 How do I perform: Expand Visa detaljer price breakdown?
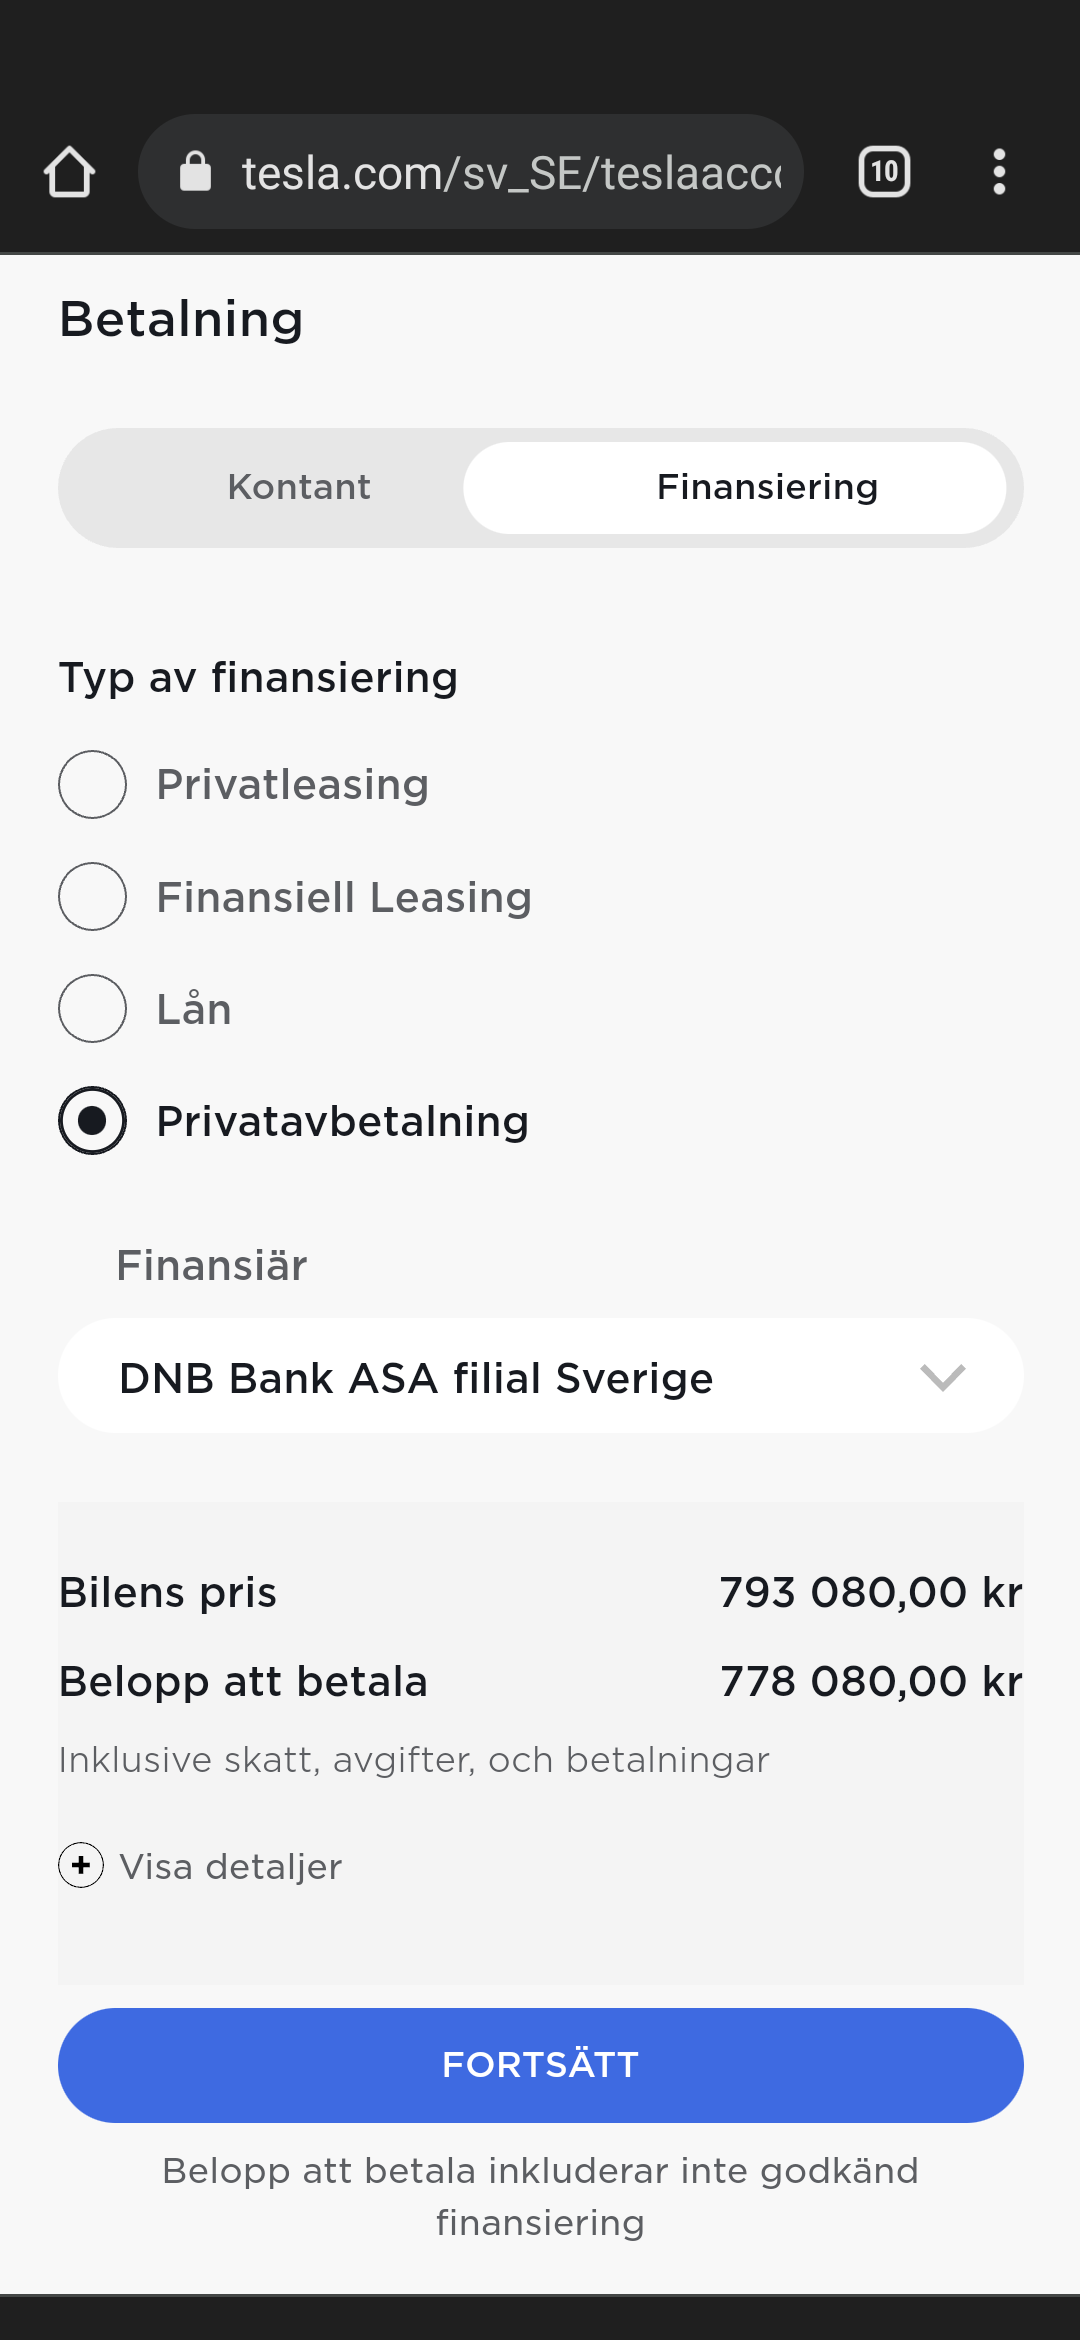(231, 1866)
